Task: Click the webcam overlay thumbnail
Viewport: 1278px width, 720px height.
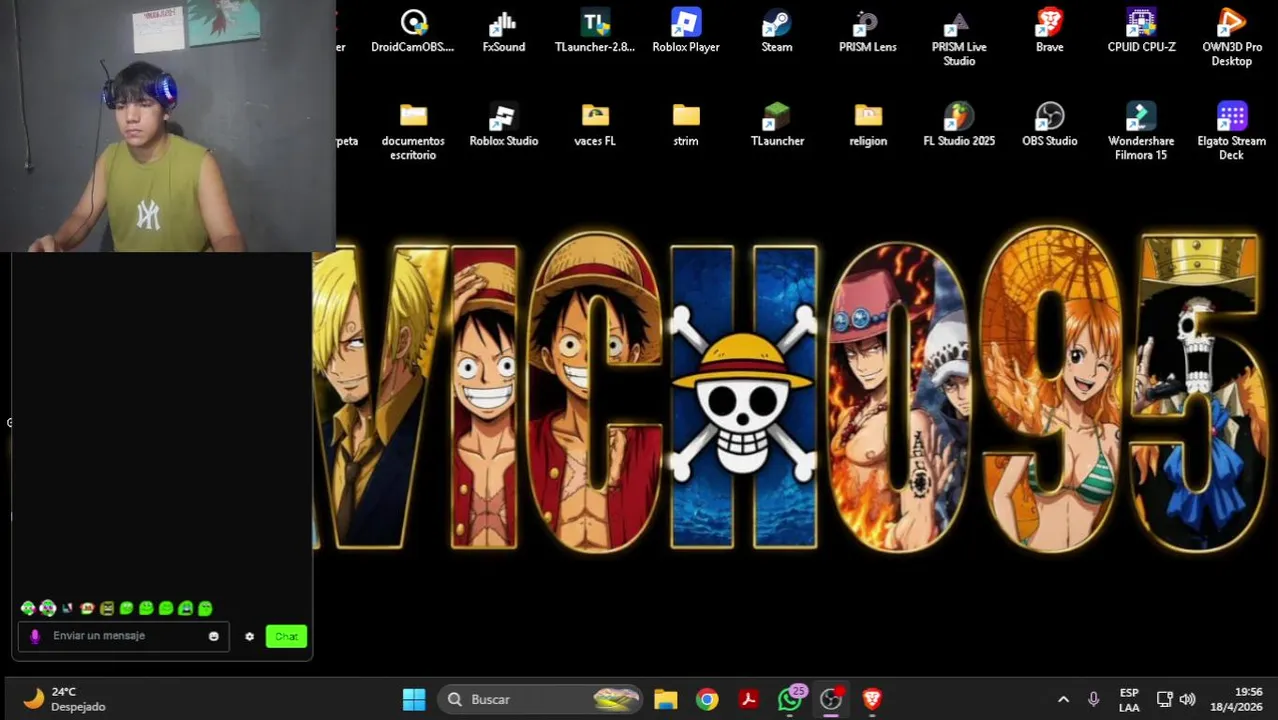Action: coord(167,126)
